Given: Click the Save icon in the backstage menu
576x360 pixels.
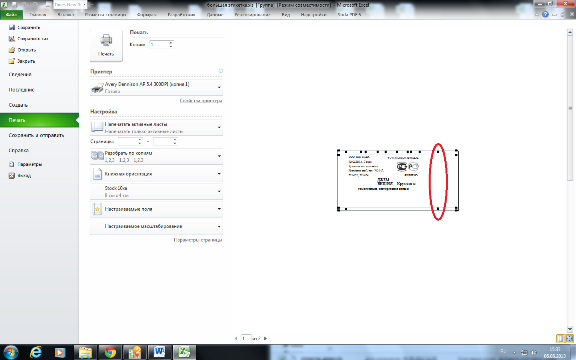Looking at the screenshot, I should tap(12, 28).
